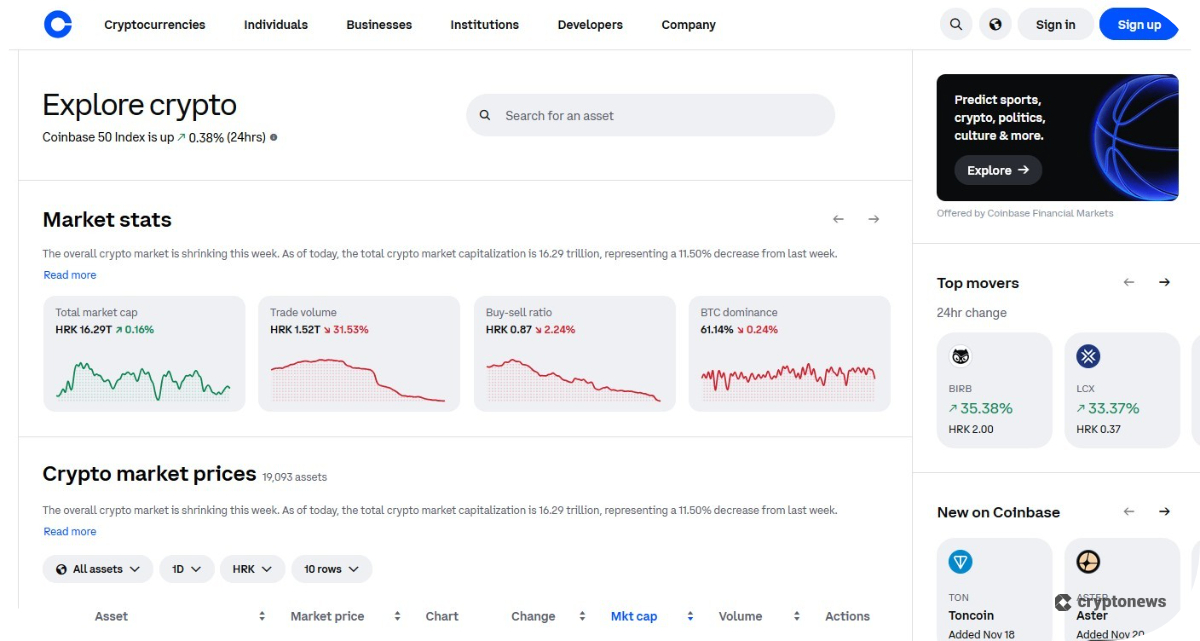The width and height of the screenshot is (1200, 641).
Task: Click the Explore button in the banner
Action: 997,170
